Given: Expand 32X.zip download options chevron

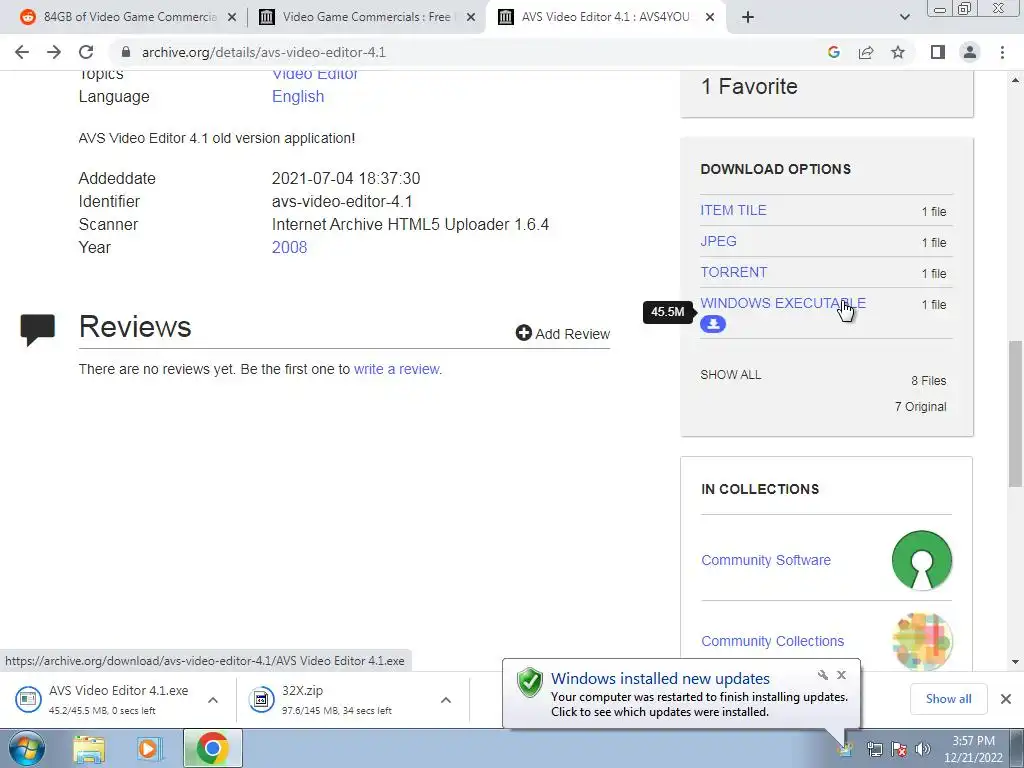Looking at the screenshot, I should (x=446, y=700).
